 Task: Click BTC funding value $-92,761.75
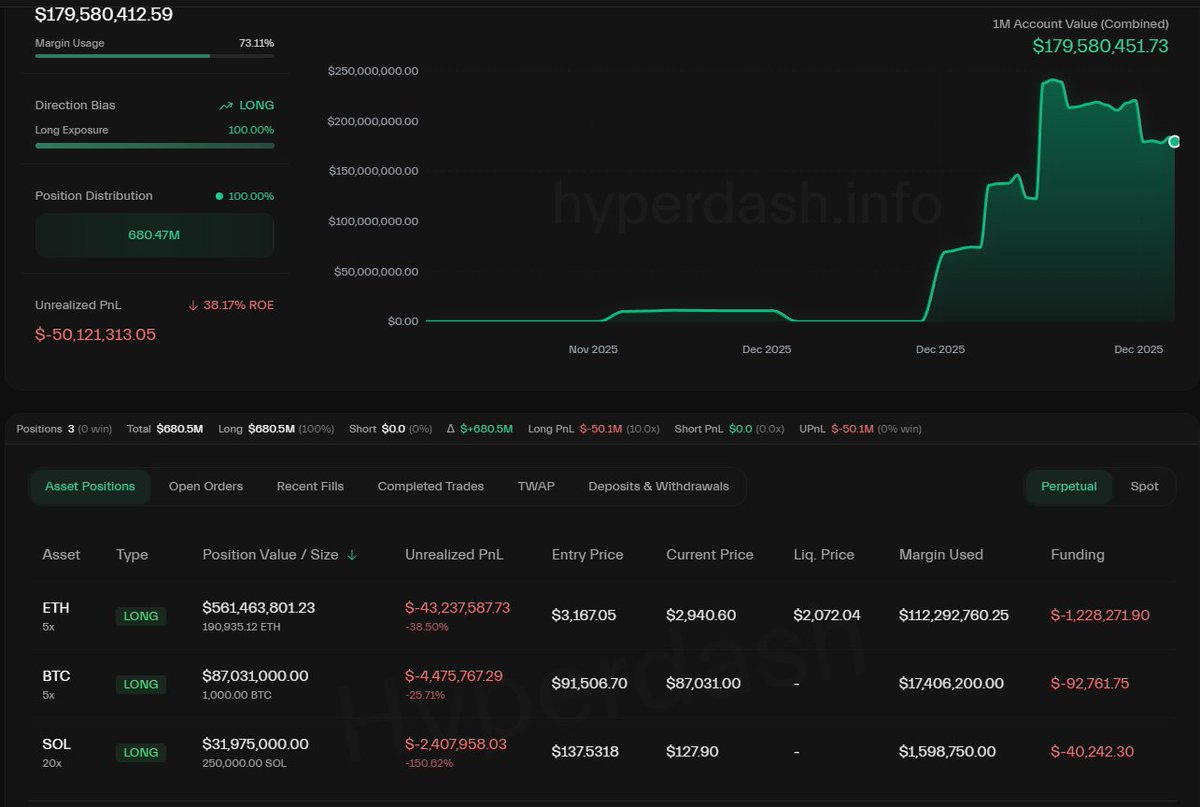(x=1090, y=684)
